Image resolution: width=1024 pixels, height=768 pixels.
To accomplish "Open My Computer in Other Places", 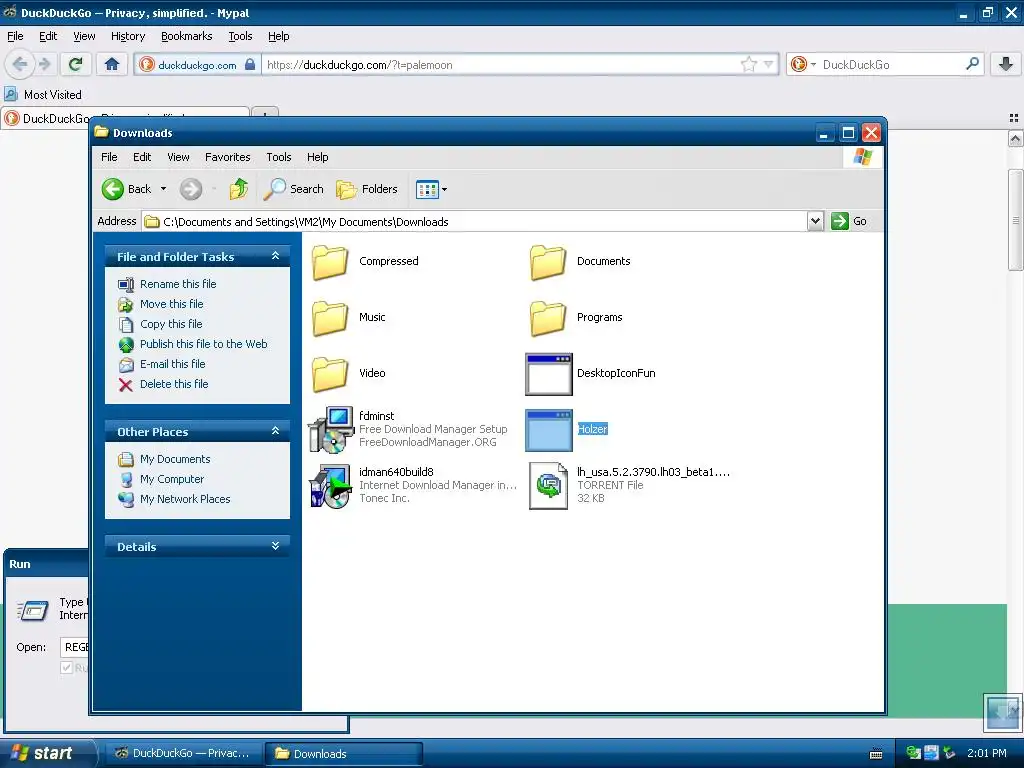I will (x=172, y=479).
